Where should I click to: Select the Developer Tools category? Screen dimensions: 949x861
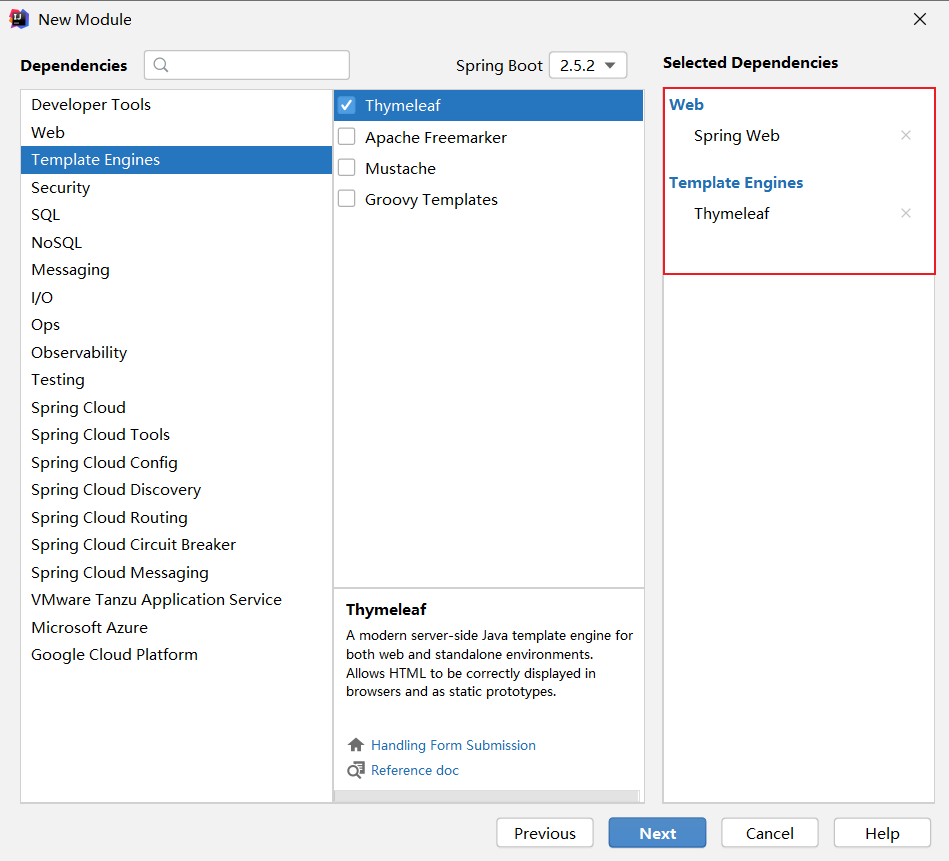[x=91, y=105]
